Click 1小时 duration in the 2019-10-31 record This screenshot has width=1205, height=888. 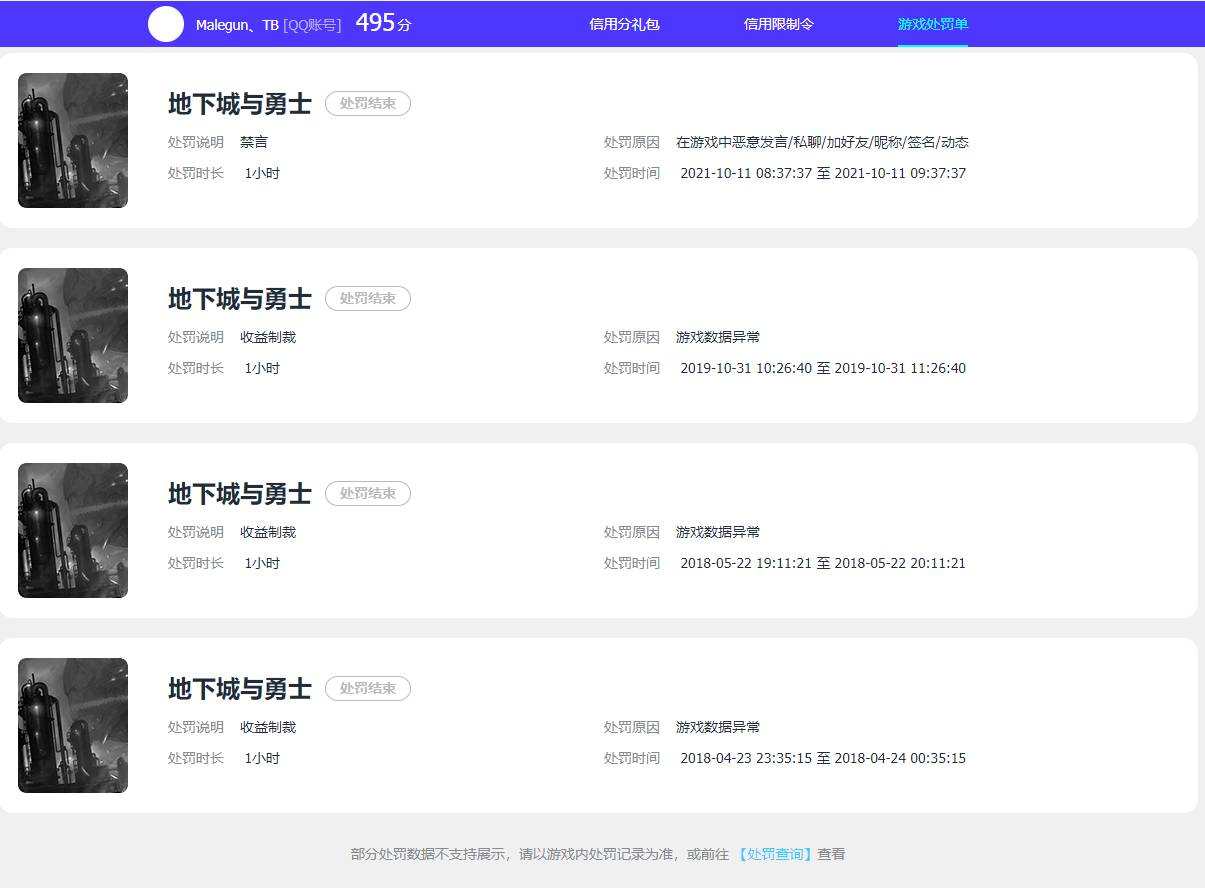point(262,368)
